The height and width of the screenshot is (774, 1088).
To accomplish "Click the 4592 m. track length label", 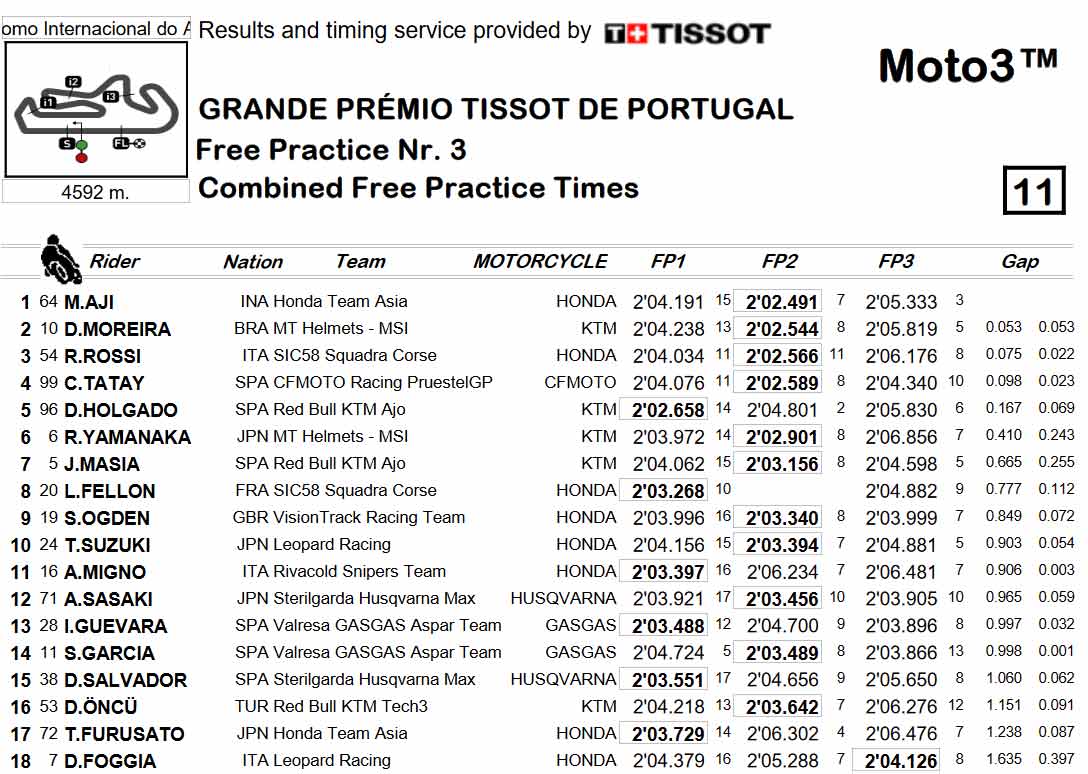I will (95, 192).
